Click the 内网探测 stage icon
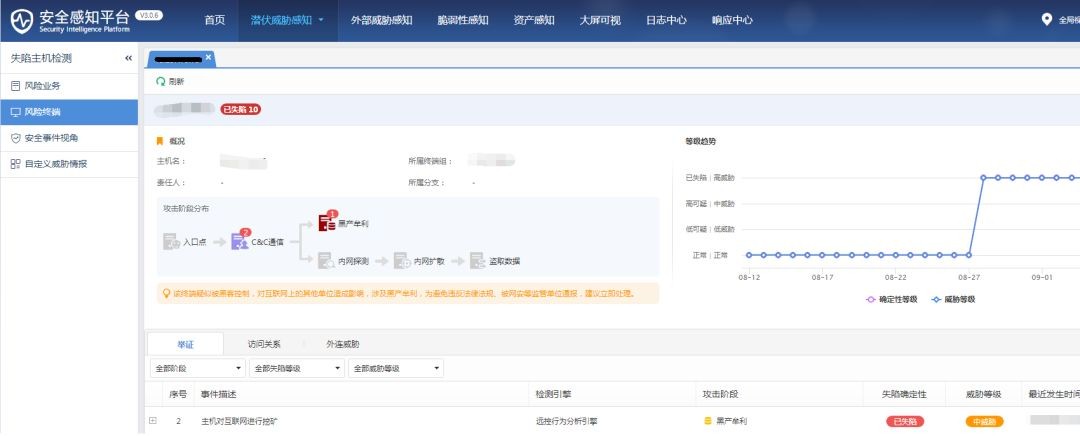 [326, 261]
